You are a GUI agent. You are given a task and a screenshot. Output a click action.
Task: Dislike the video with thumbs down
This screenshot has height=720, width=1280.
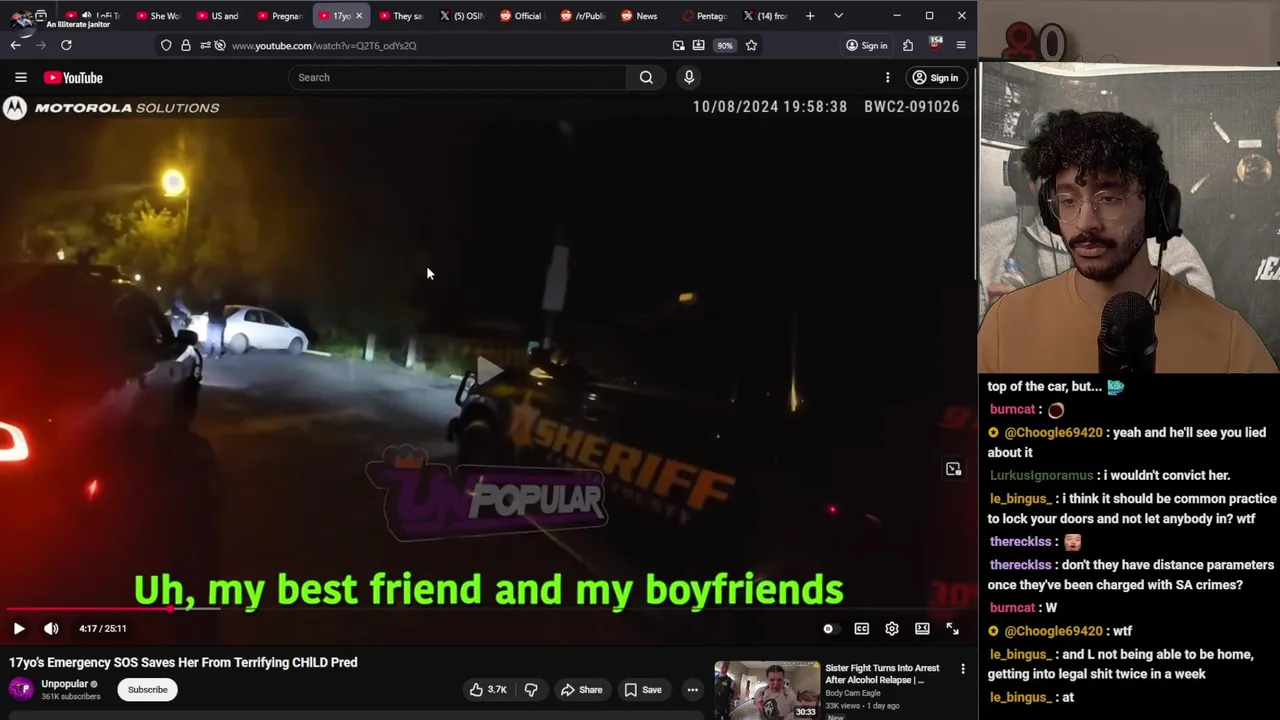(x=531, y=689)
